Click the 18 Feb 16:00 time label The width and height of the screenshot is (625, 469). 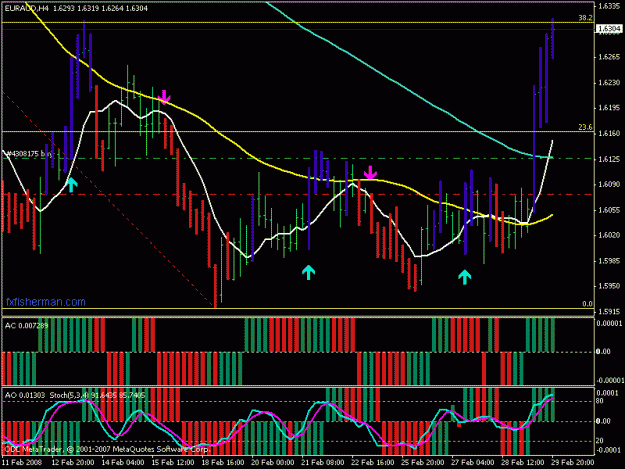click(223, 463)
